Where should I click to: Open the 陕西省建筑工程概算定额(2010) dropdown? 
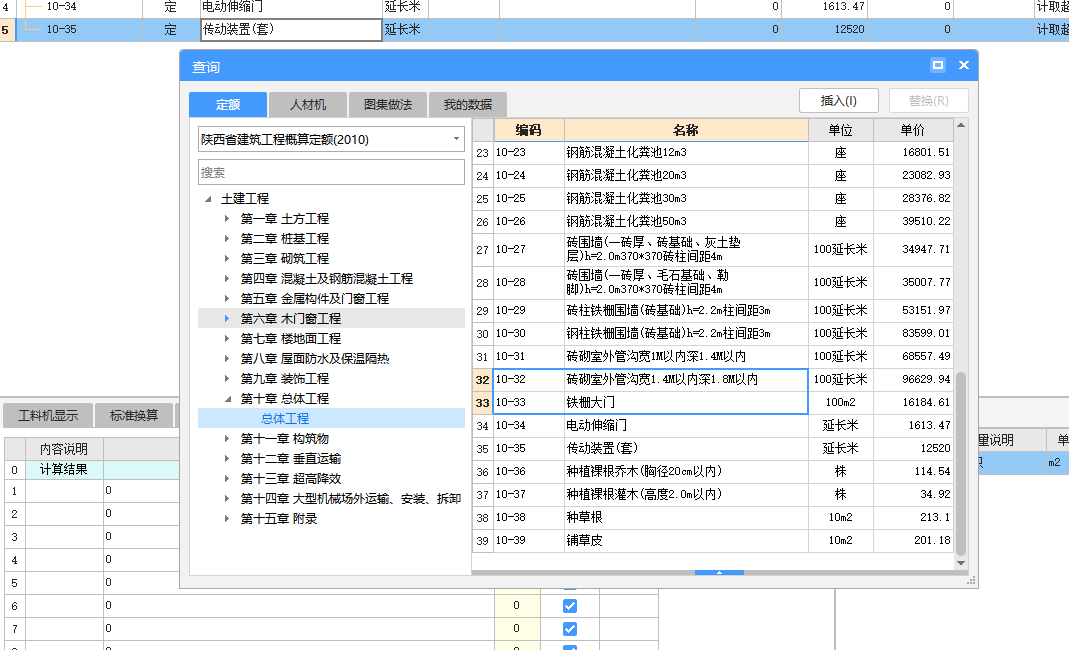pos(331,139)
